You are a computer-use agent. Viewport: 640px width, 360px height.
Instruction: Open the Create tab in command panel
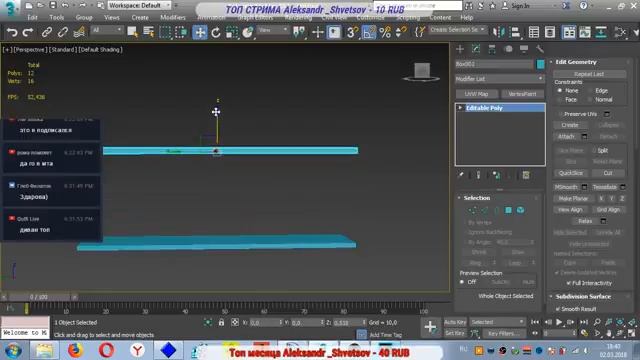point(460,49)
